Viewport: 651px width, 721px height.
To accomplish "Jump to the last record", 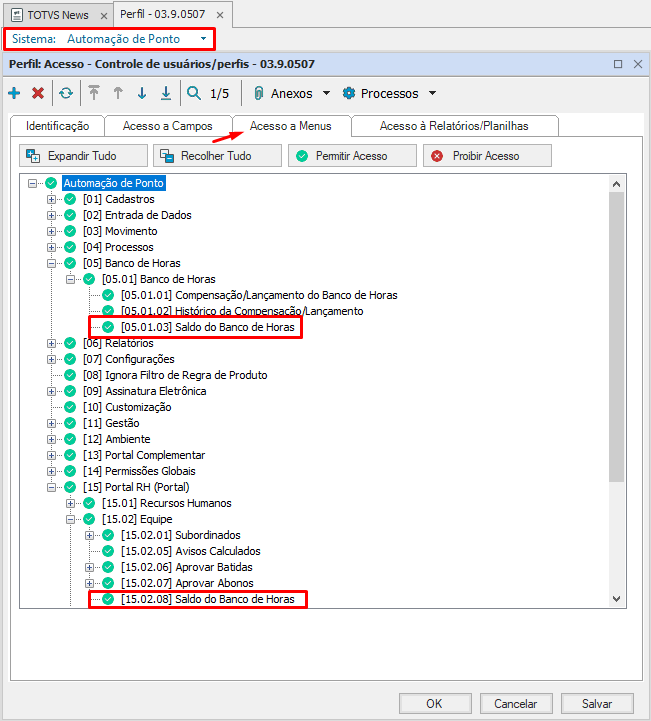I will click(166, 93).
